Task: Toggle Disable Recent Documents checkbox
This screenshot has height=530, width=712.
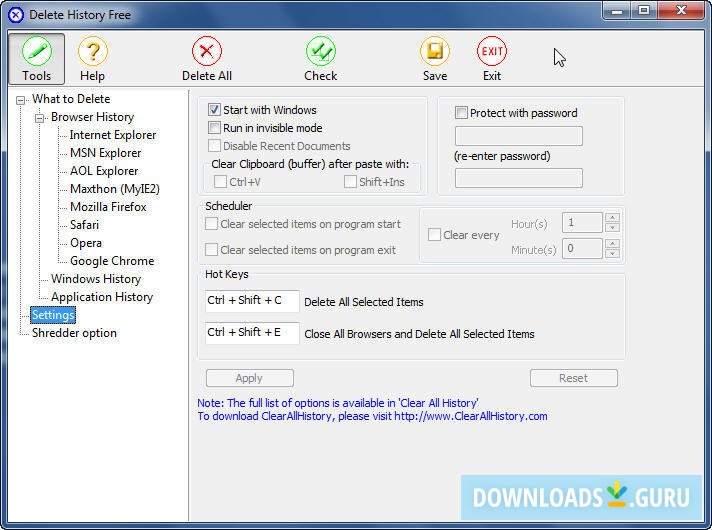Action: [214, 146]
